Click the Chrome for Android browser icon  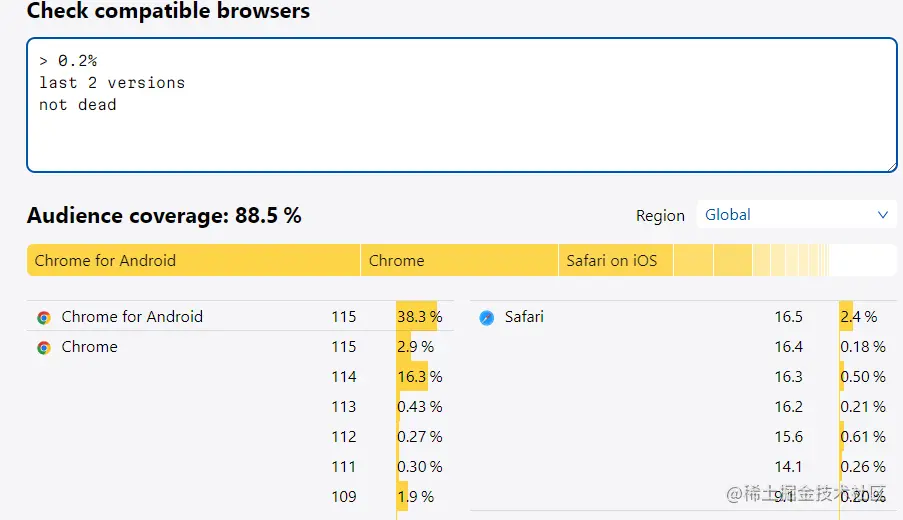(x=44, y=317)
